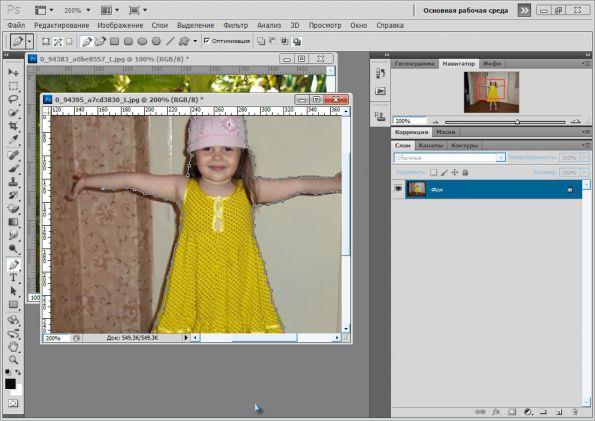
Task: Select the Lasso tool
Action: tap(13, 99)
